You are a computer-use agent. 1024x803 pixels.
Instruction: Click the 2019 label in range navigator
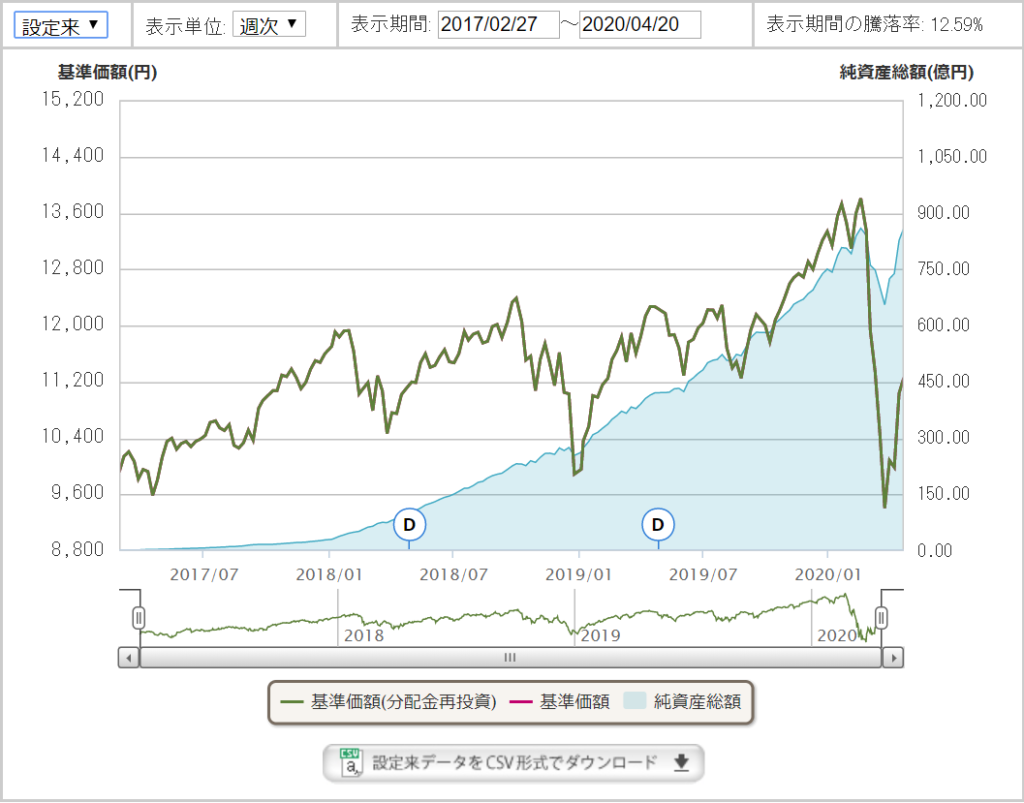[600, 635]
